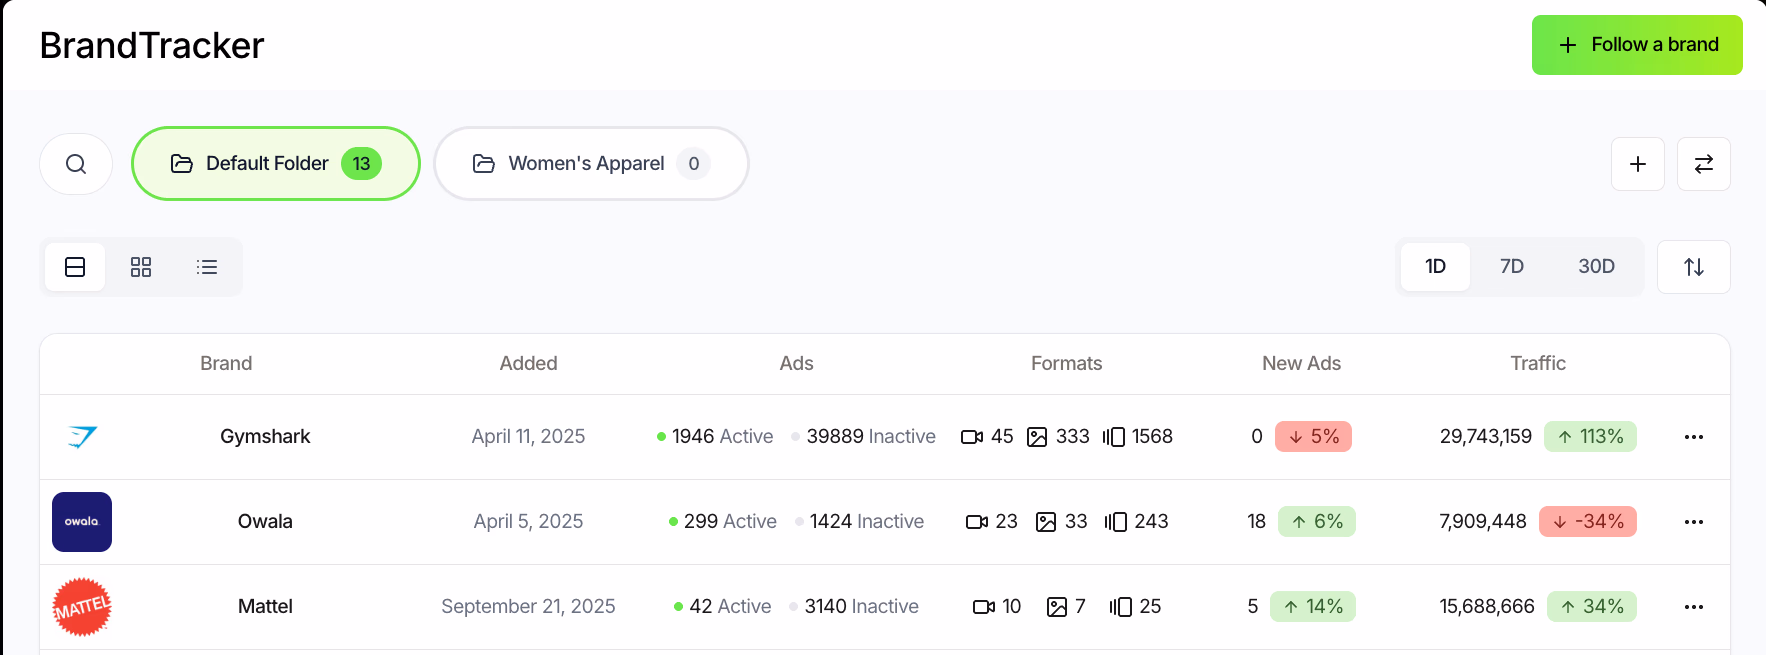The width and height of the screenshot is (1766, 655).
Task: Click the 113% traffic increase badge
Action: tap(1590, 437)
